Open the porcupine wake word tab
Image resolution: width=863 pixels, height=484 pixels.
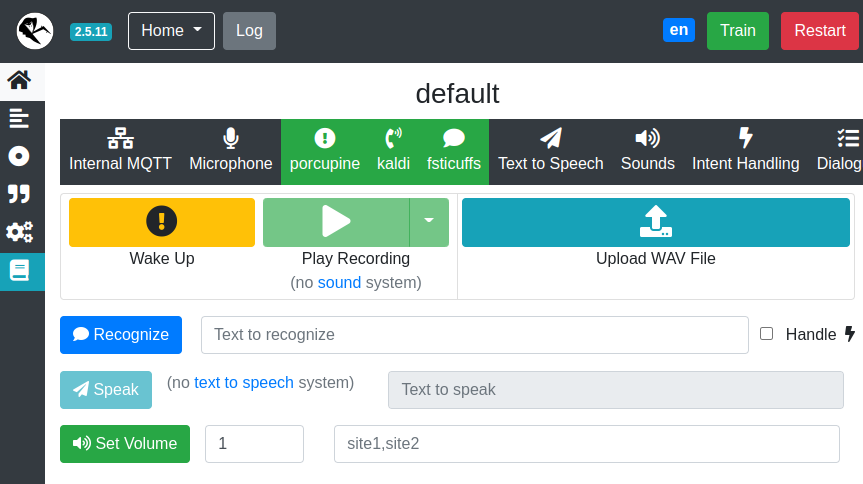(324, 152)
